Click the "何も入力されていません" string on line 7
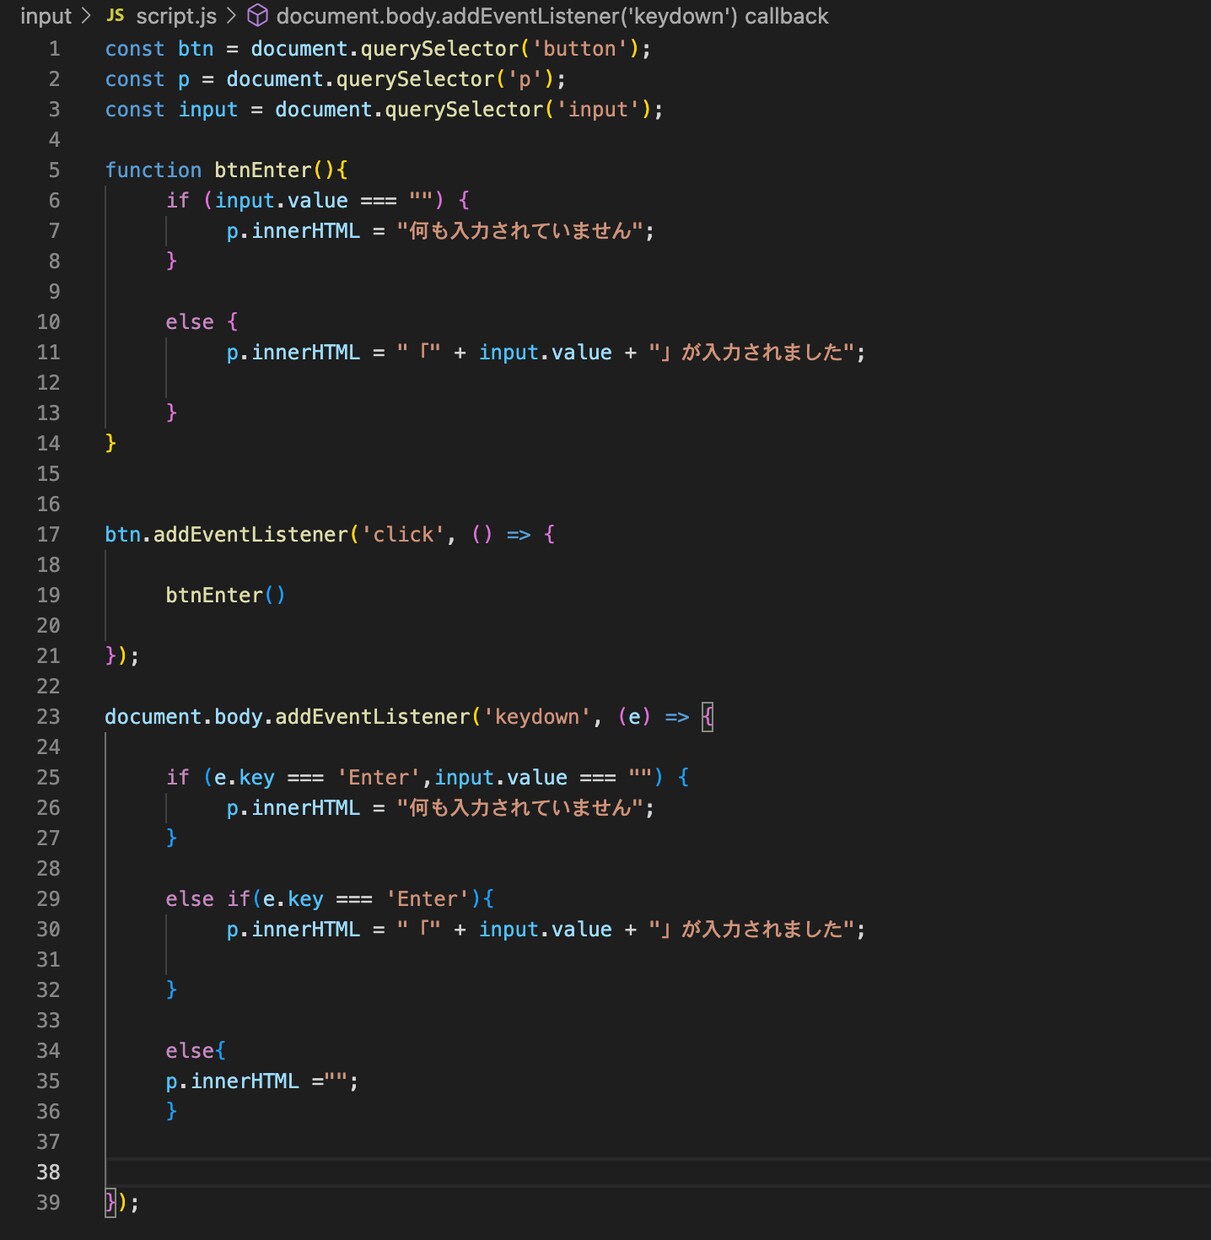The image size is (1211, 1240). [520, 231]
